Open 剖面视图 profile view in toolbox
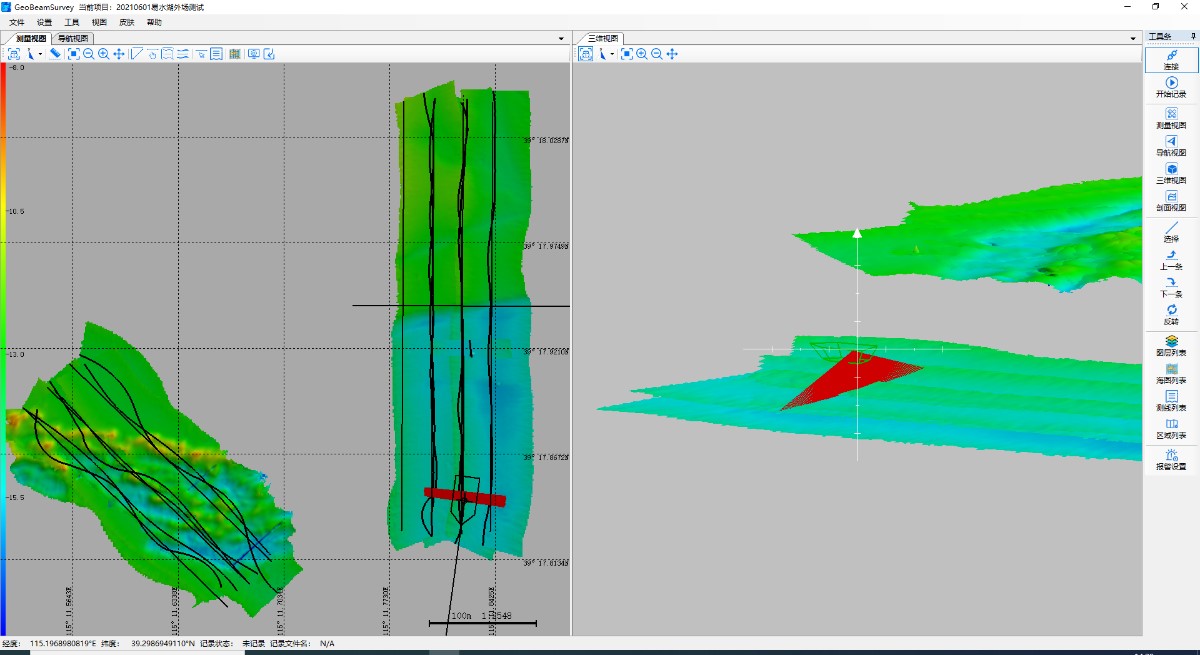This screenshot has height=655, width=1200. click(1171, 201)
